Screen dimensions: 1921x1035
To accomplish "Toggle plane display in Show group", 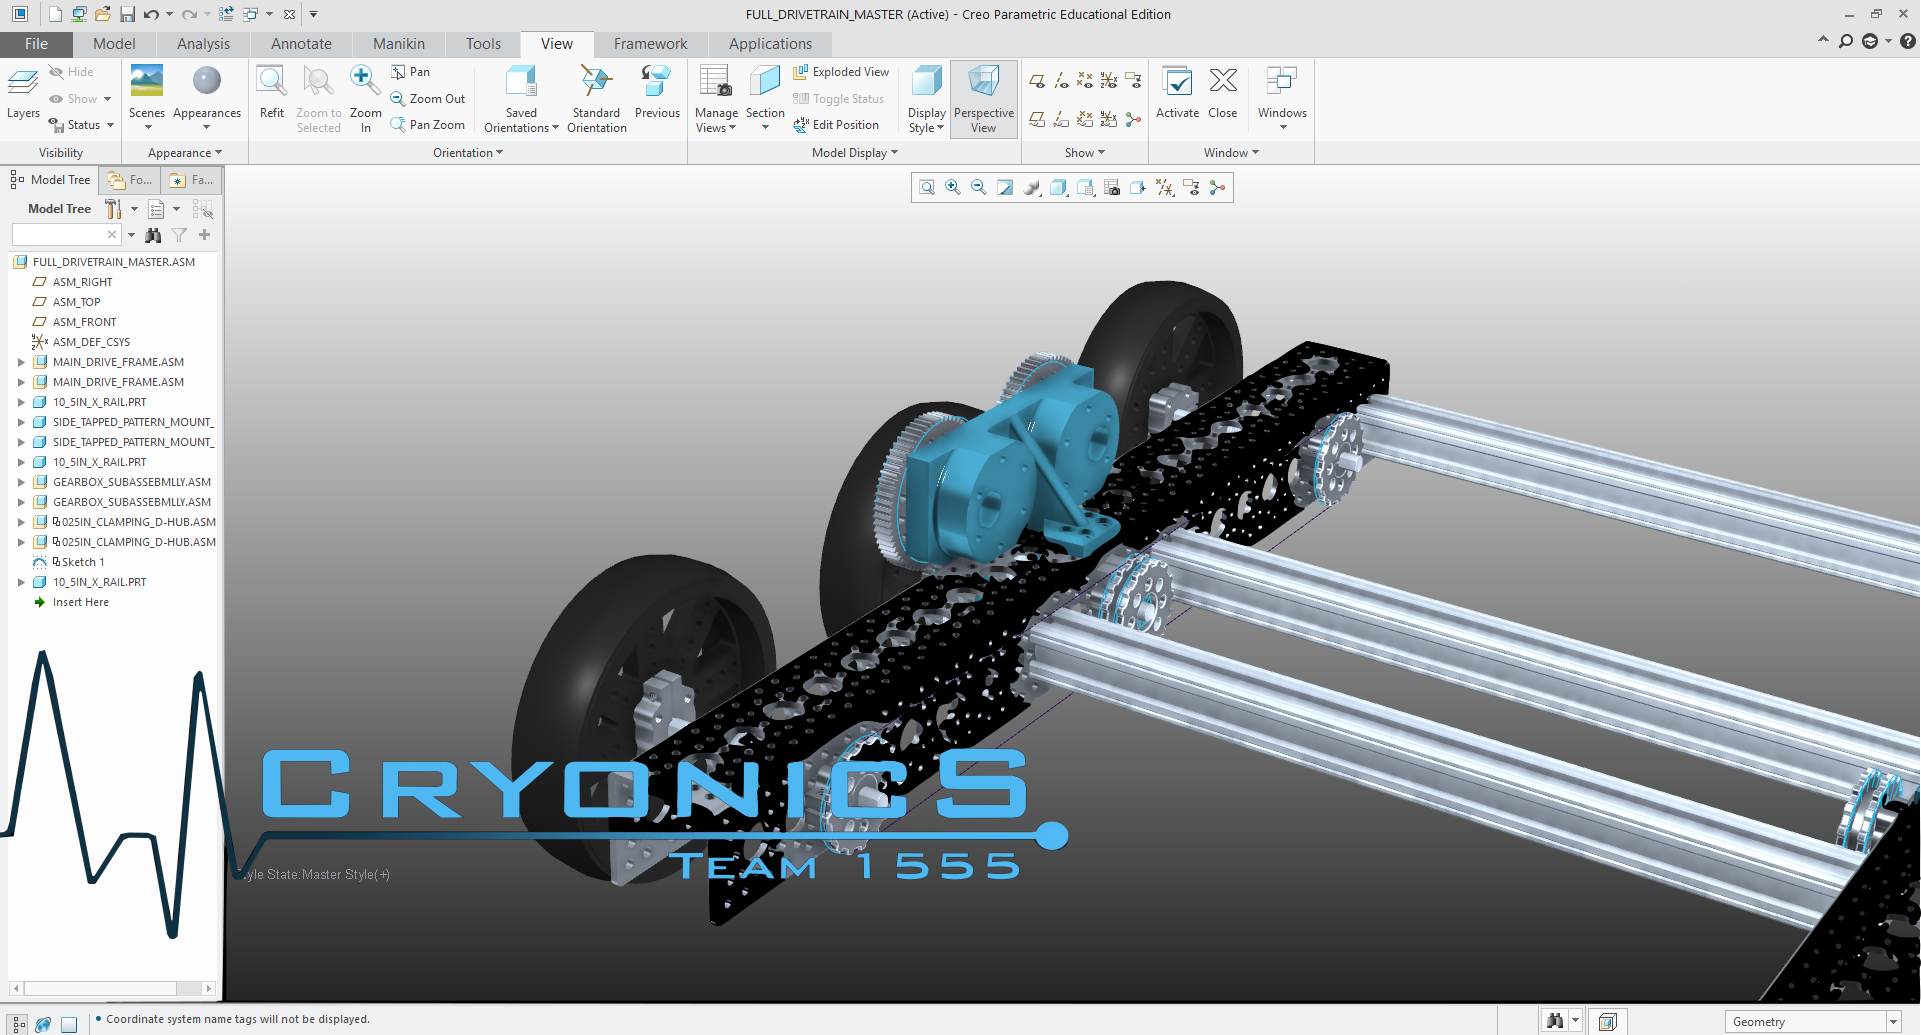I will pyautogui.click(x=1037, y=80).
